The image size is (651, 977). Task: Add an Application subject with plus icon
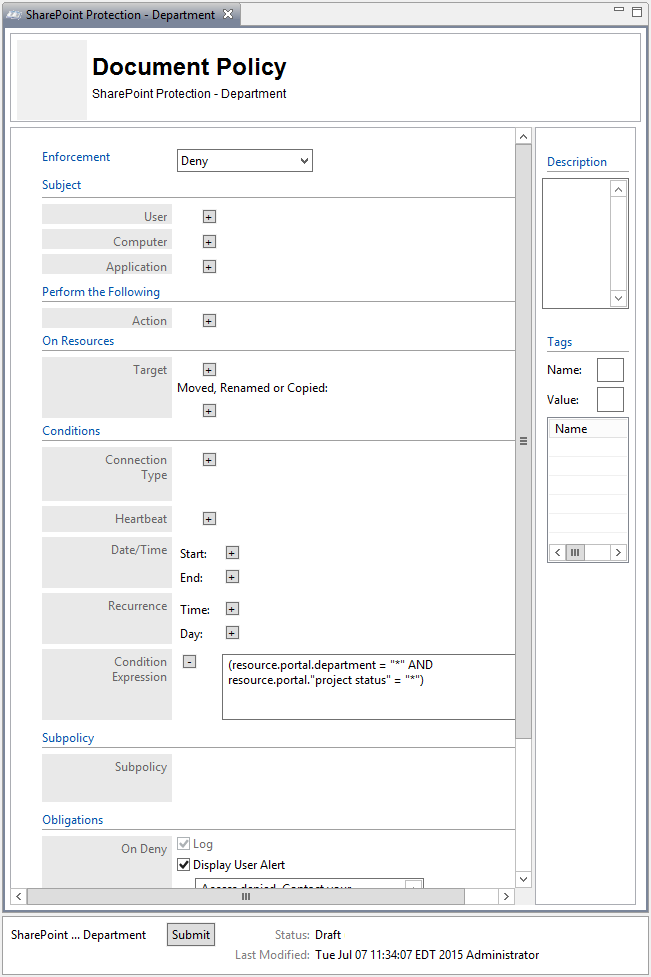pyautogui.click(x=209, y=267)
